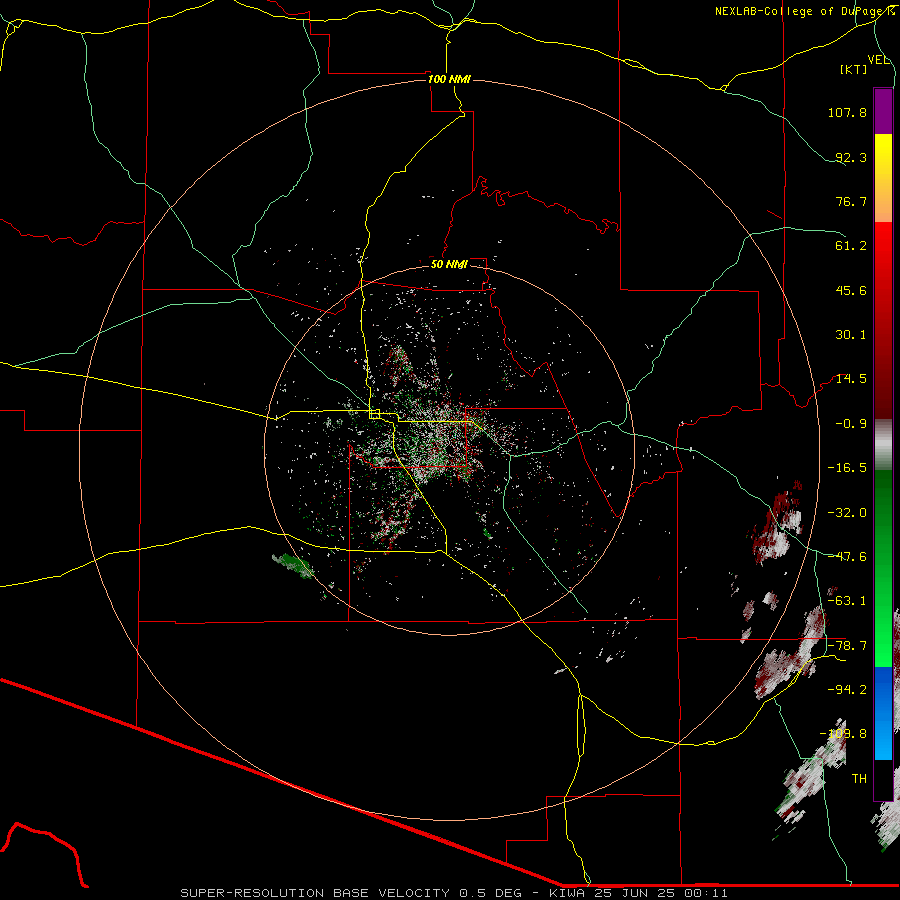900x900 pixels.
Task: Click the green velocity echo southwest of the 50 NMI ring
Action: pyautogui.click(x=293, y=565)
